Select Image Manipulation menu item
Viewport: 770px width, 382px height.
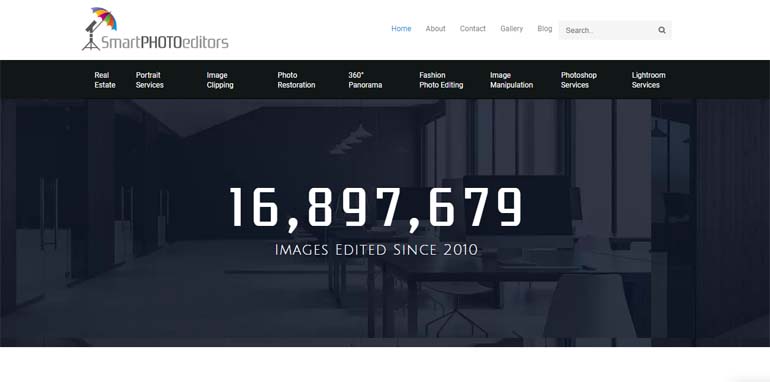pos(511,80)
